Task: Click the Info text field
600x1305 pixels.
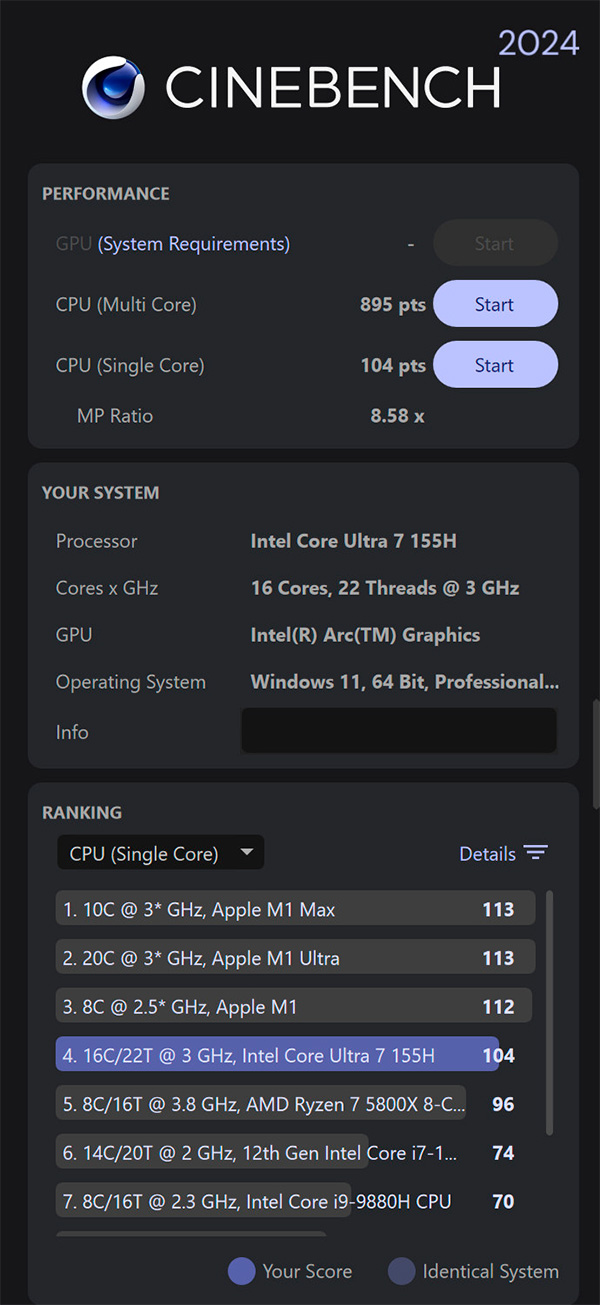Action: click(398, 731)
